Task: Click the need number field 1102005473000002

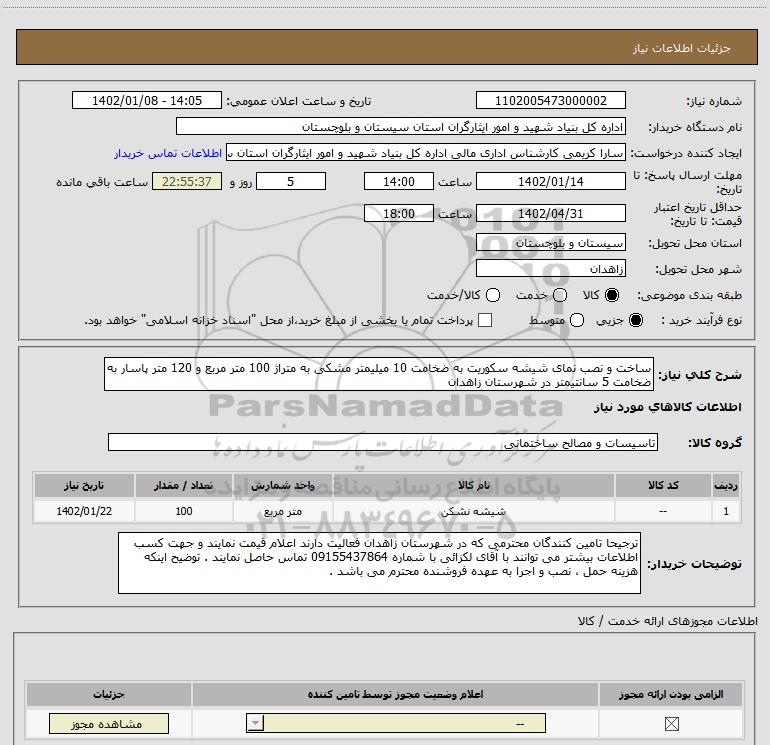Action: tap(550, 100)
